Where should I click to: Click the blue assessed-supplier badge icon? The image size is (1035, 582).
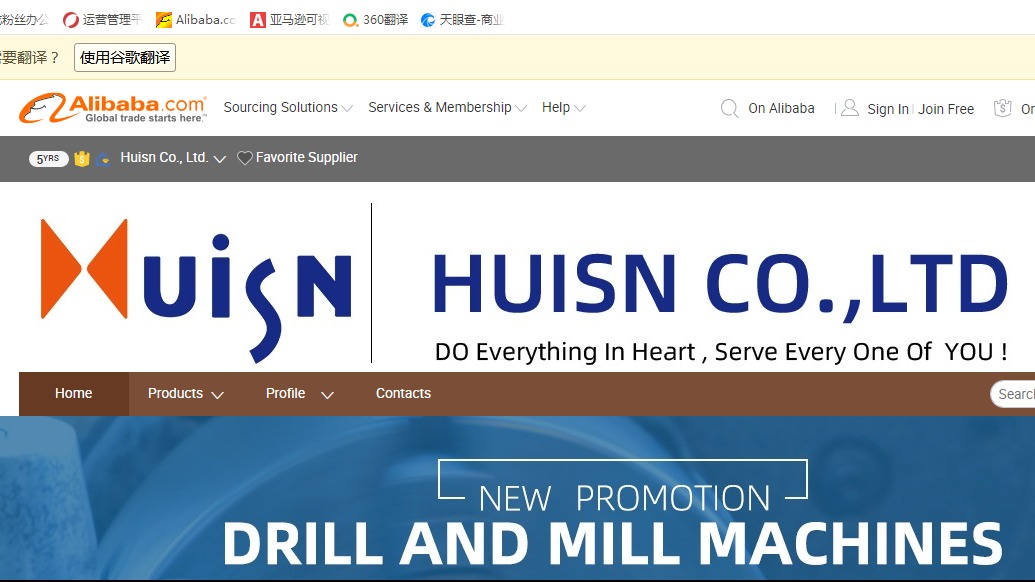click(103, 158)
